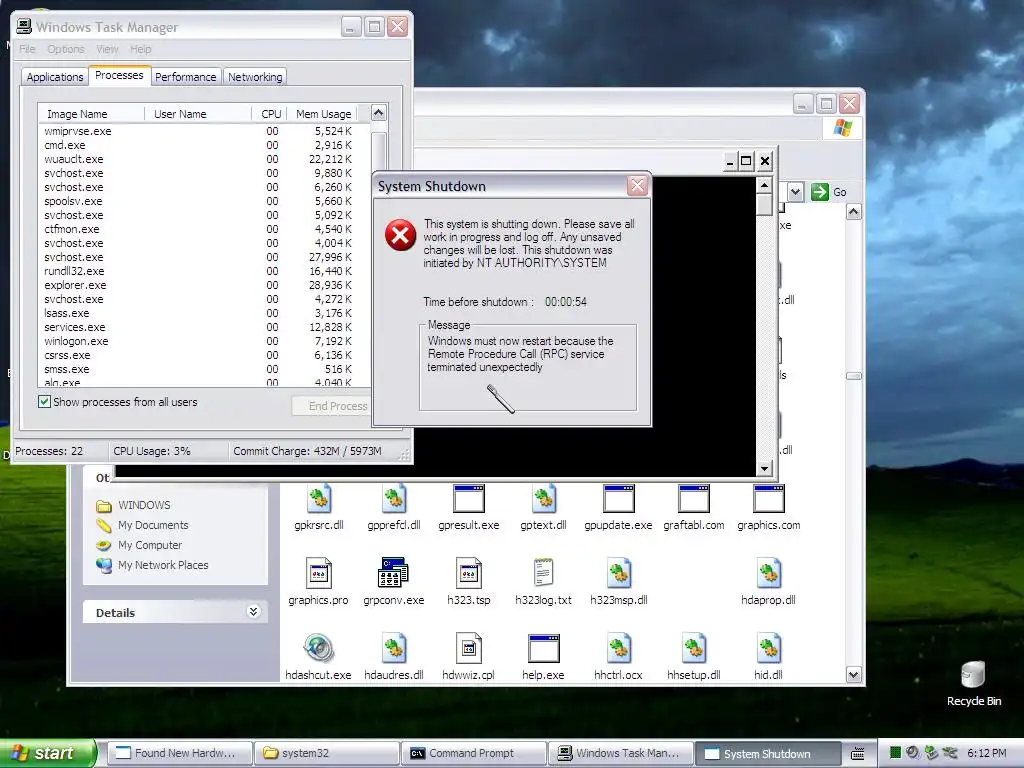
Task: Select the hdashcut.exe speaker icon
Action: 319,648
